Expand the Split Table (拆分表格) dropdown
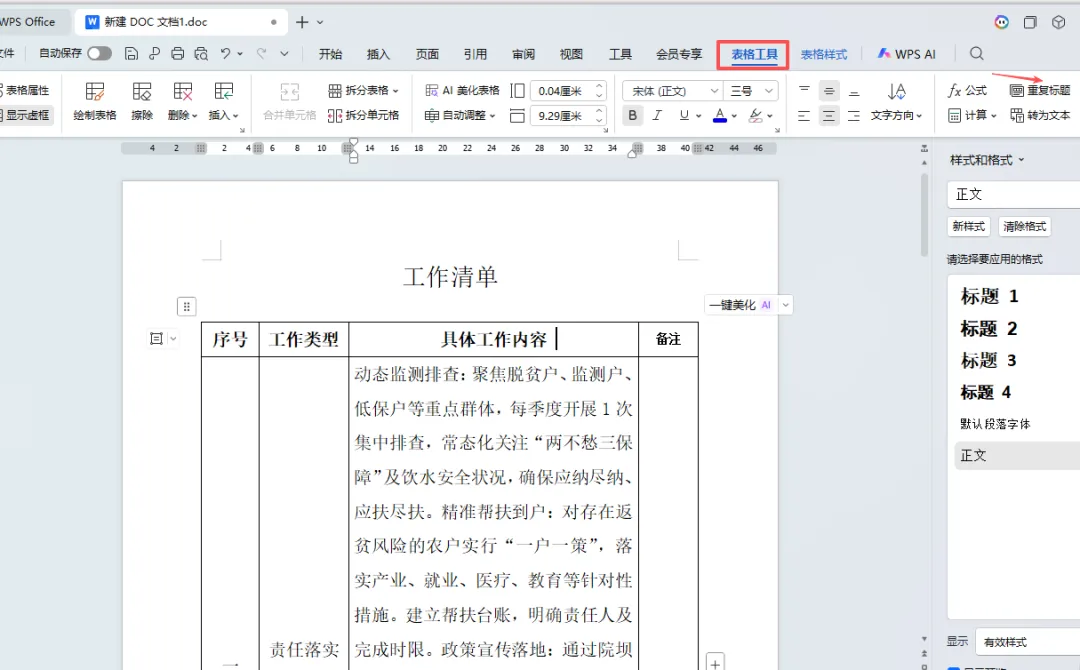The width and height of the screenshot is (1080, 670). (x=396, y=90)
